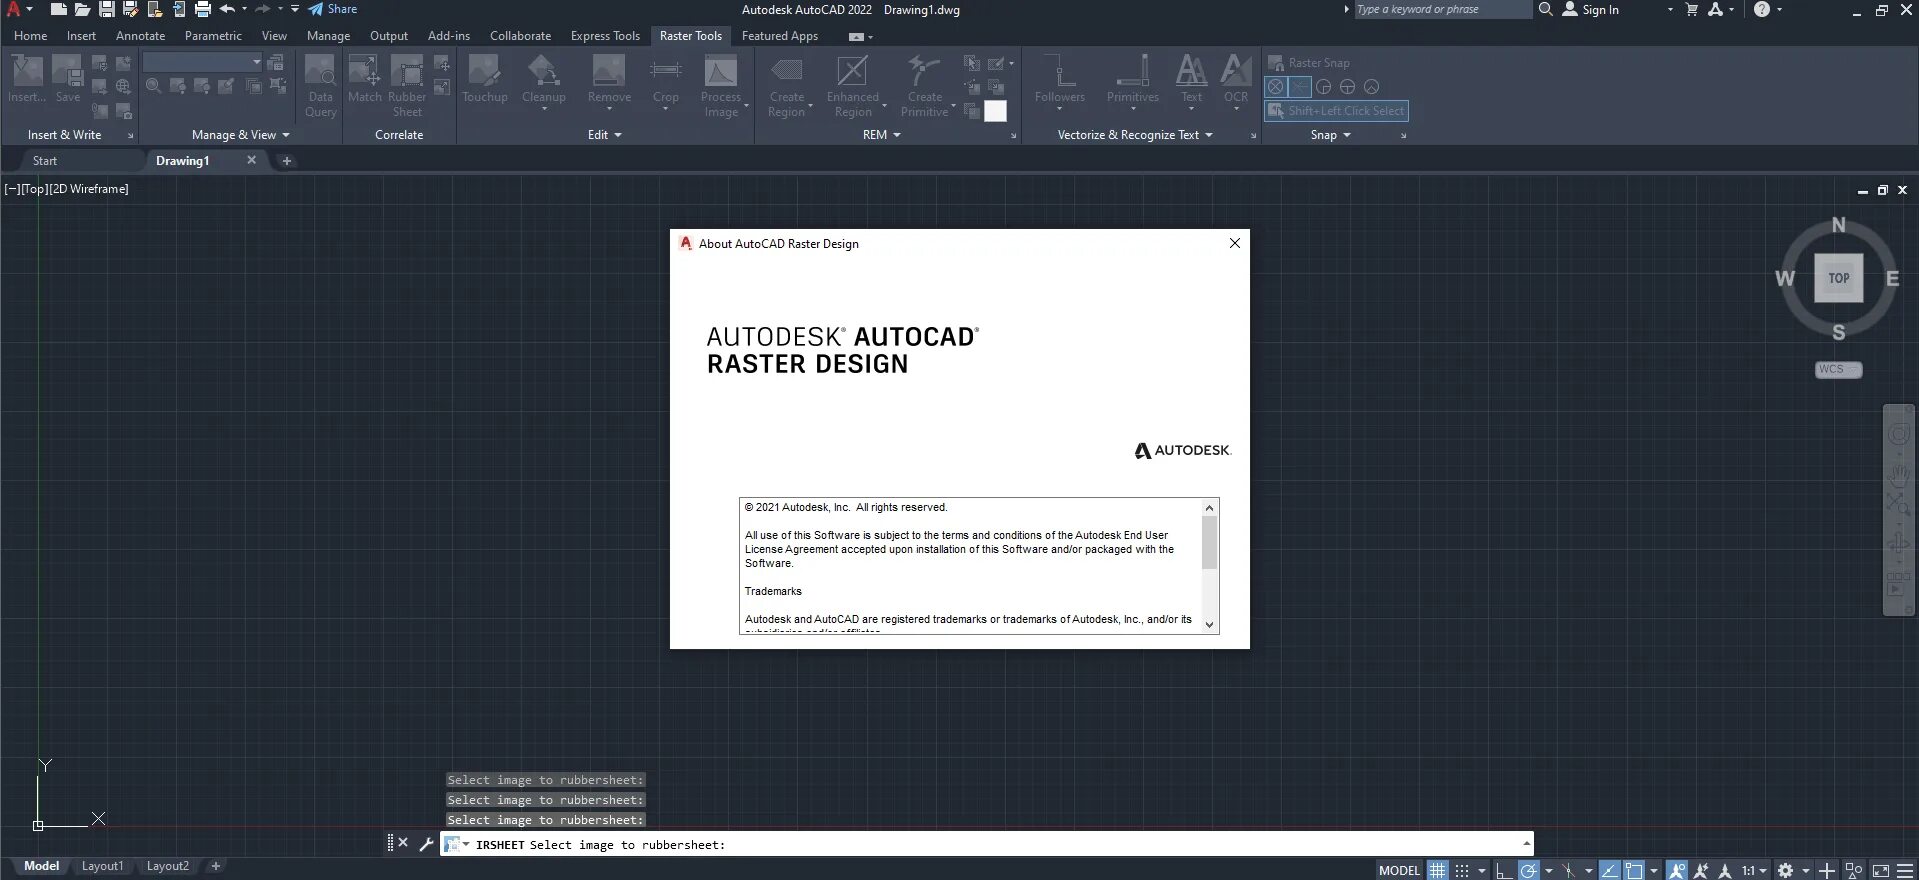
Task: Click the Create Region tool
Action: click(x=787, y=86)
